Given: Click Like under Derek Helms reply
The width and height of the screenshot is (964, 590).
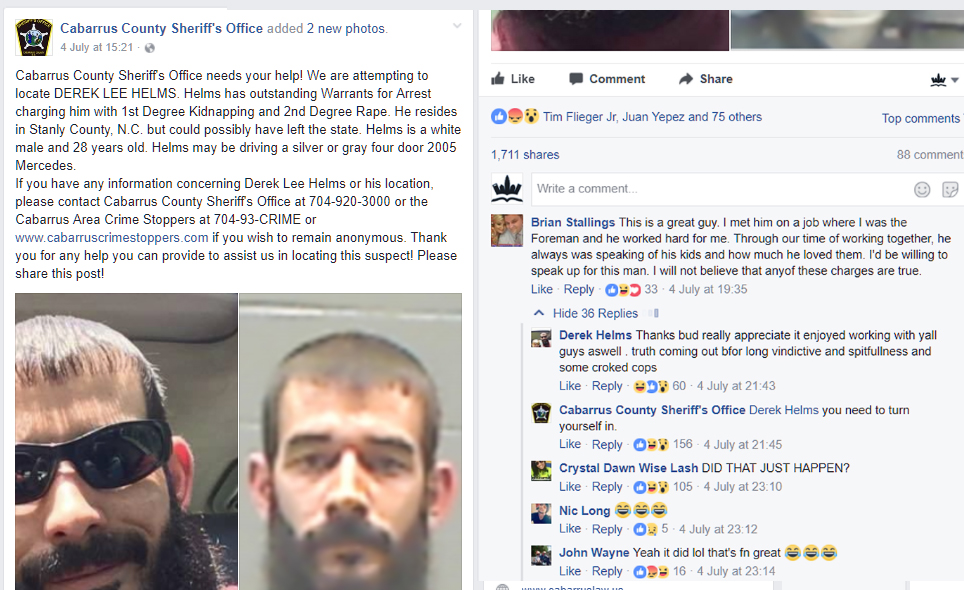Looking at the screenshot, I should (x=570, y=385).
